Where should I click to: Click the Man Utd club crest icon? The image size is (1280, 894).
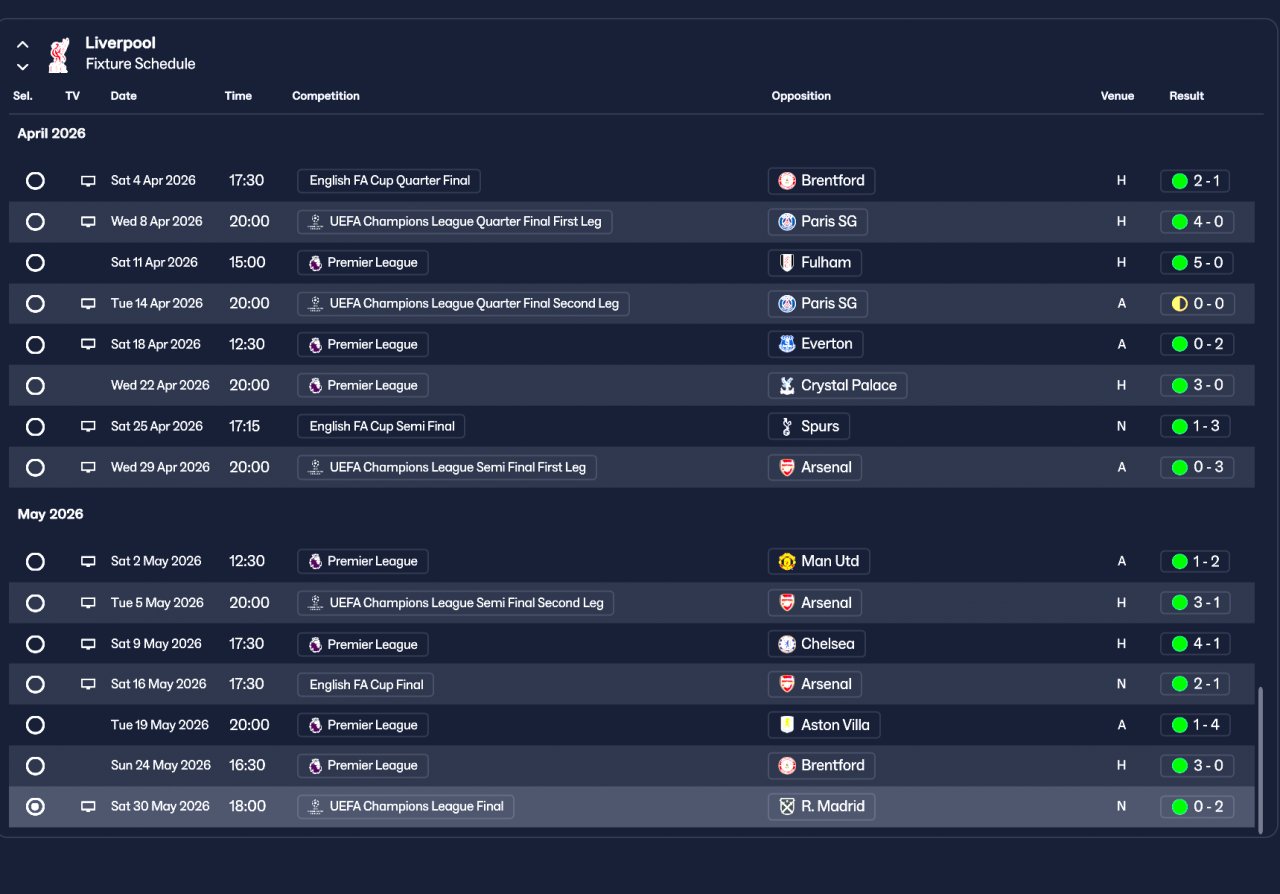tap(787, 561)
